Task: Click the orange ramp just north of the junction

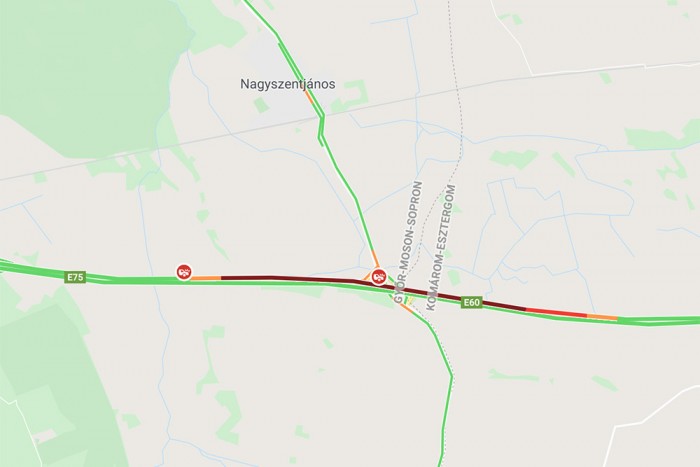Action: pyautogui.click(x=375, y=259)
